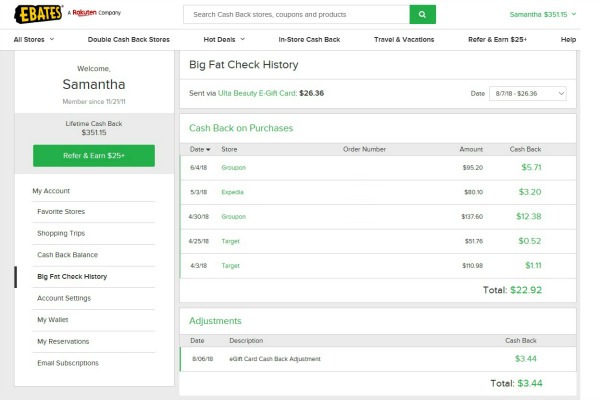Click the Store column header

click(x=229, y=149)
